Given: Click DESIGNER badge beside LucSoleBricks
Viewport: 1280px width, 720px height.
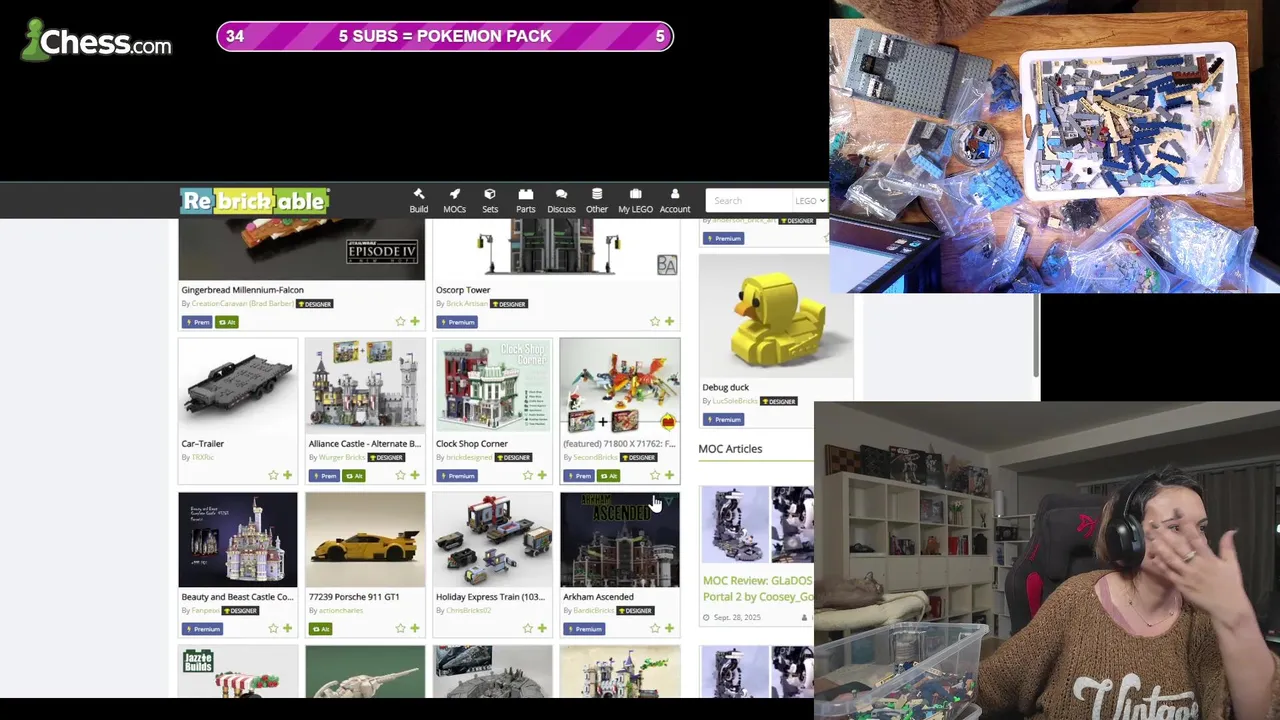Looking at the screenshot, I should tap(777, 401).
